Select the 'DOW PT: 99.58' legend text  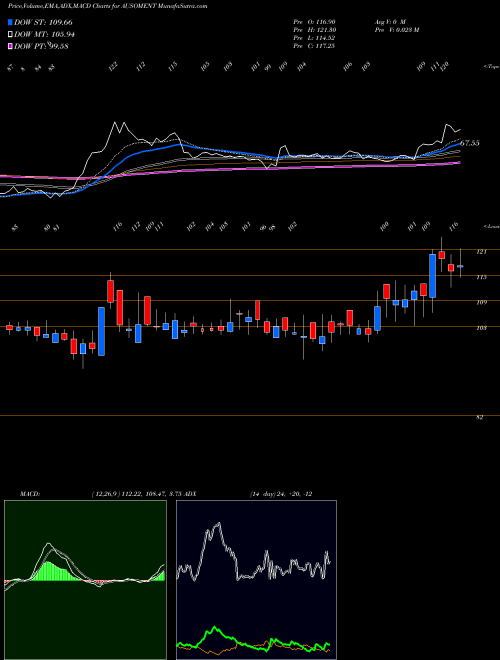[41, 46]
